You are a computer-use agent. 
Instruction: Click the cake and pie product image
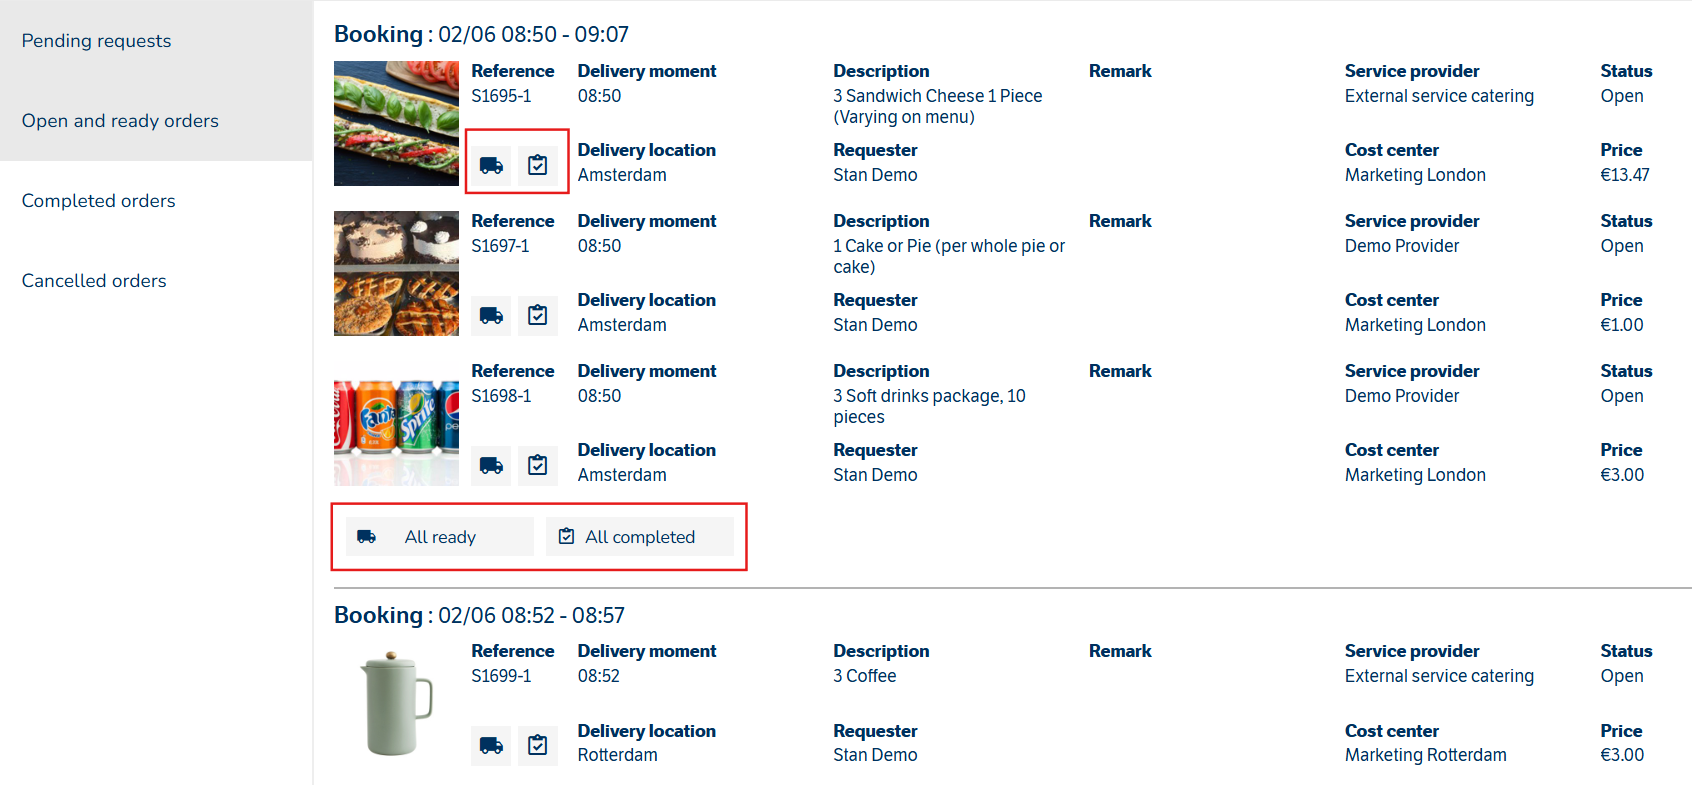(x=396, y=274)
